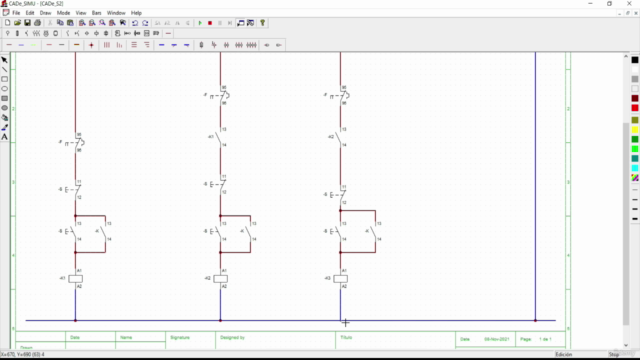Pick the bright red color swatch
This screenshot has height=360, width=640.
pyautogui.click(x=635, y=108)
